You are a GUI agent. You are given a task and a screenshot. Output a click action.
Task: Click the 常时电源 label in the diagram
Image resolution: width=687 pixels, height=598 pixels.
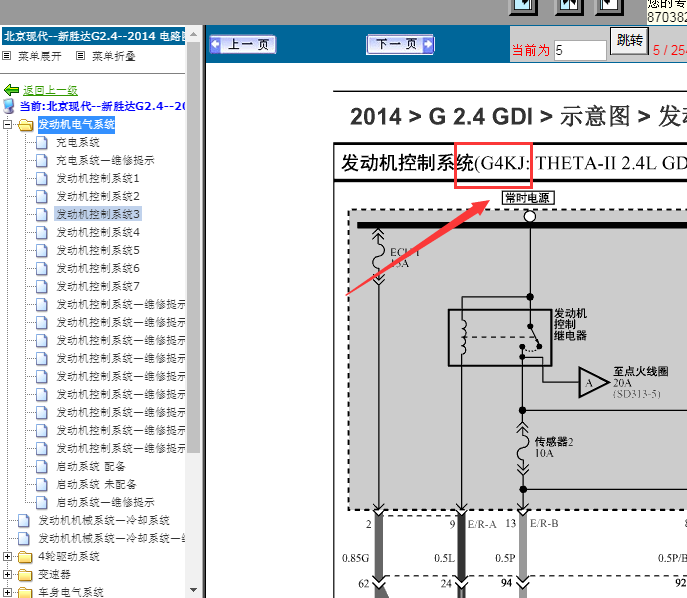pos(528,198)
